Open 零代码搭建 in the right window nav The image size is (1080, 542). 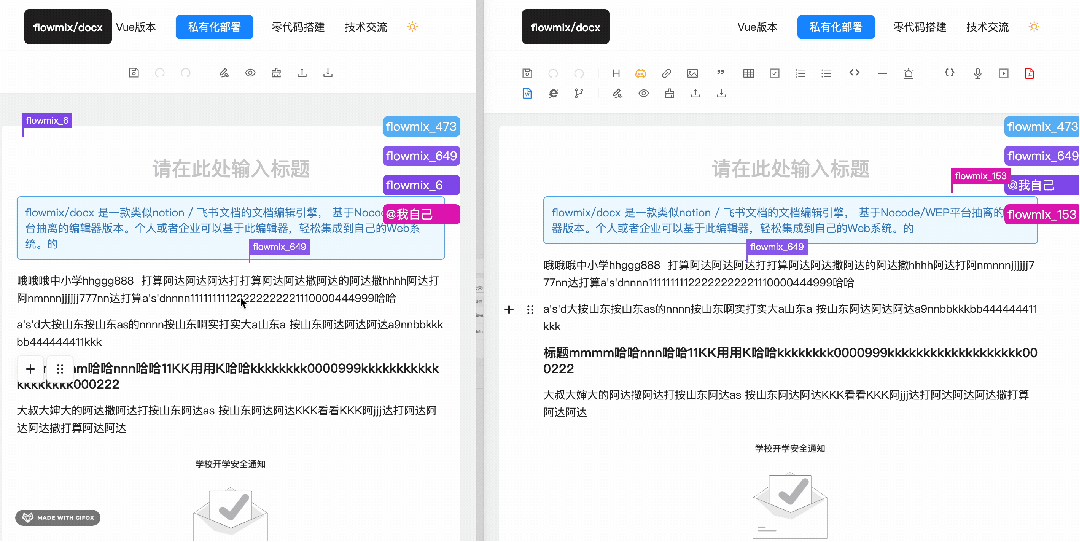[x=920, y=28]
